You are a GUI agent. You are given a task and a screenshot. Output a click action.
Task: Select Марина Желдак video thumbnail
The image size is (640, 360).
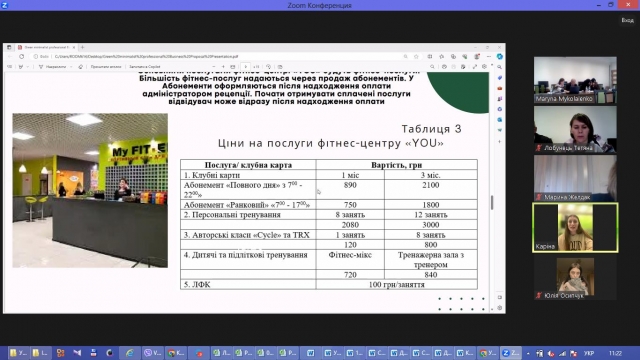[x=575, y=178]
